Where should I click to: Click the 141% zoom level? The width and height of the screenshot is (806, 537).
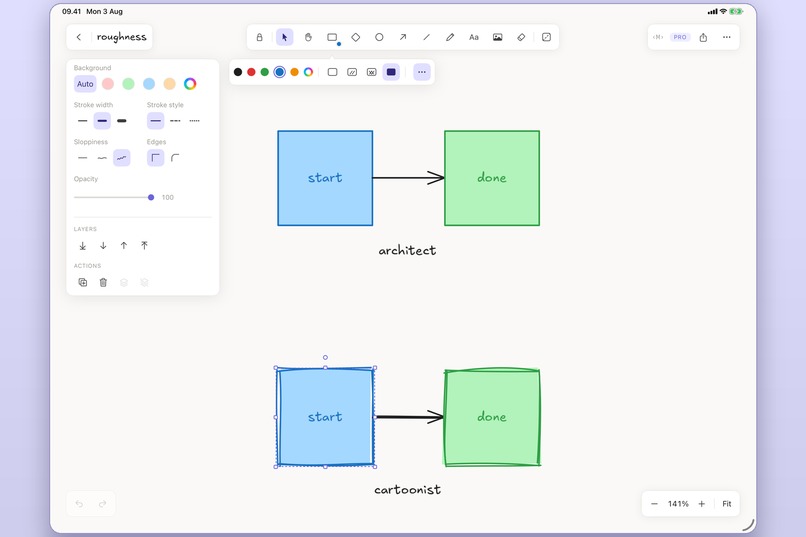click(678, 504)
